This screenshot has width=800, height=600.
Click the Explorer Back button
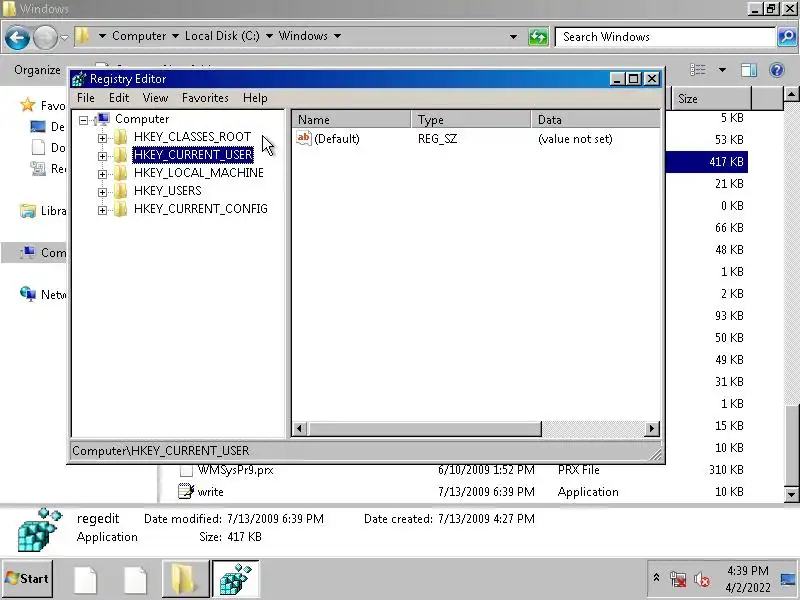(17, 37)
